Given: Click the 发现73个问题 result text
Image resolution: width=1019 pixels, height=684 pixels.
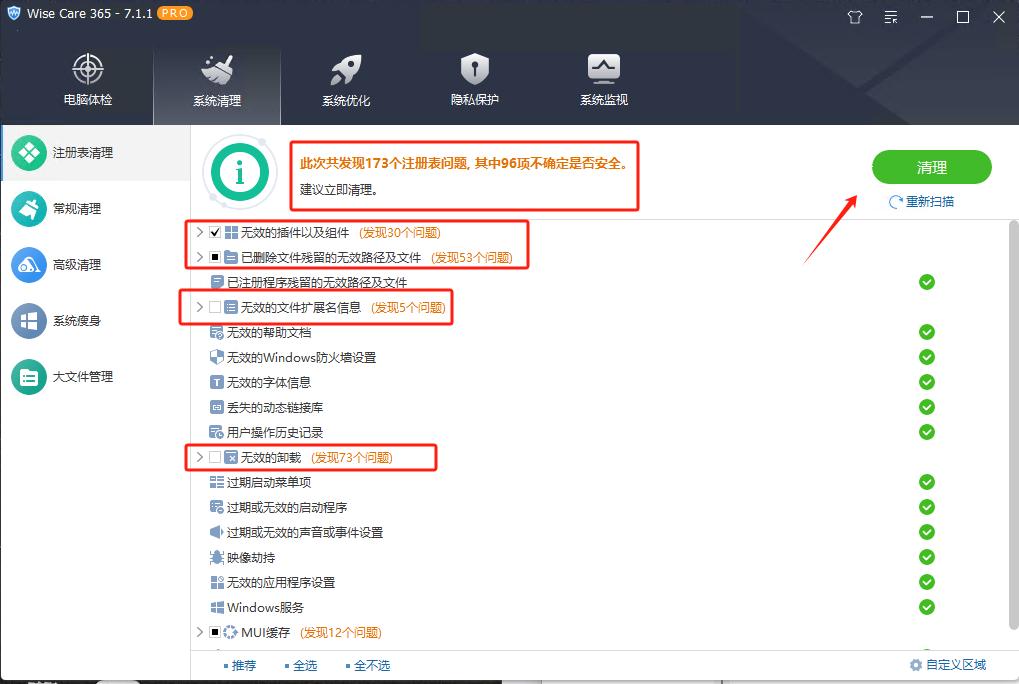Looking at the screenshot, I should [352, 457].
